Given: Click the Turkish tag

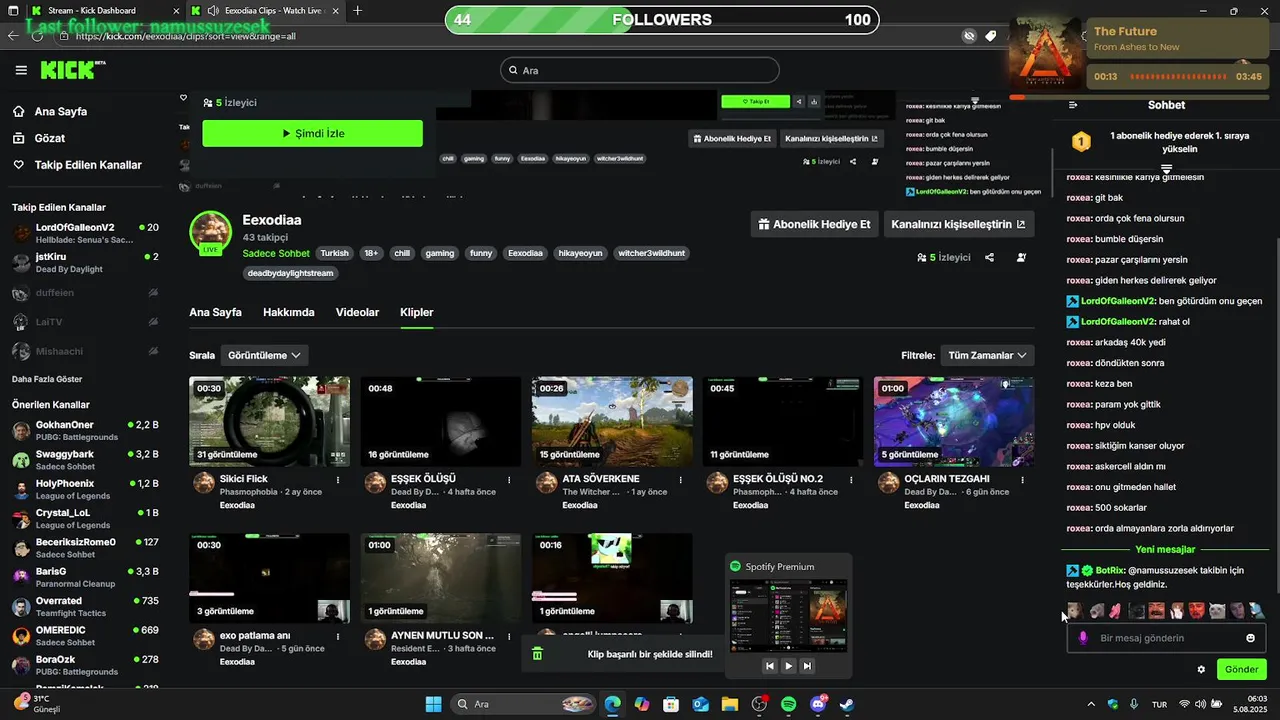Looking at the screenshot, I should click(335, 253).
